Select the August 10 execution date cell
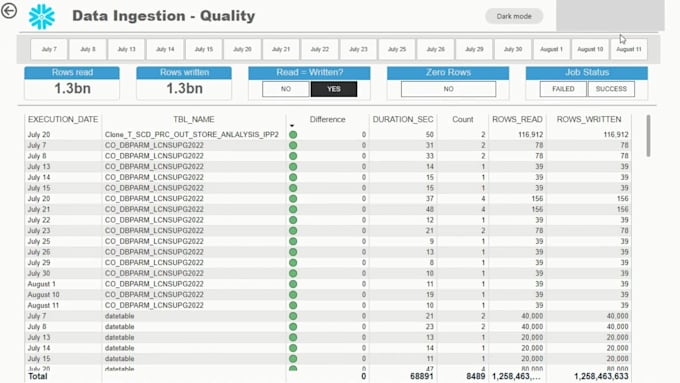680x383 pixels. 43,295
